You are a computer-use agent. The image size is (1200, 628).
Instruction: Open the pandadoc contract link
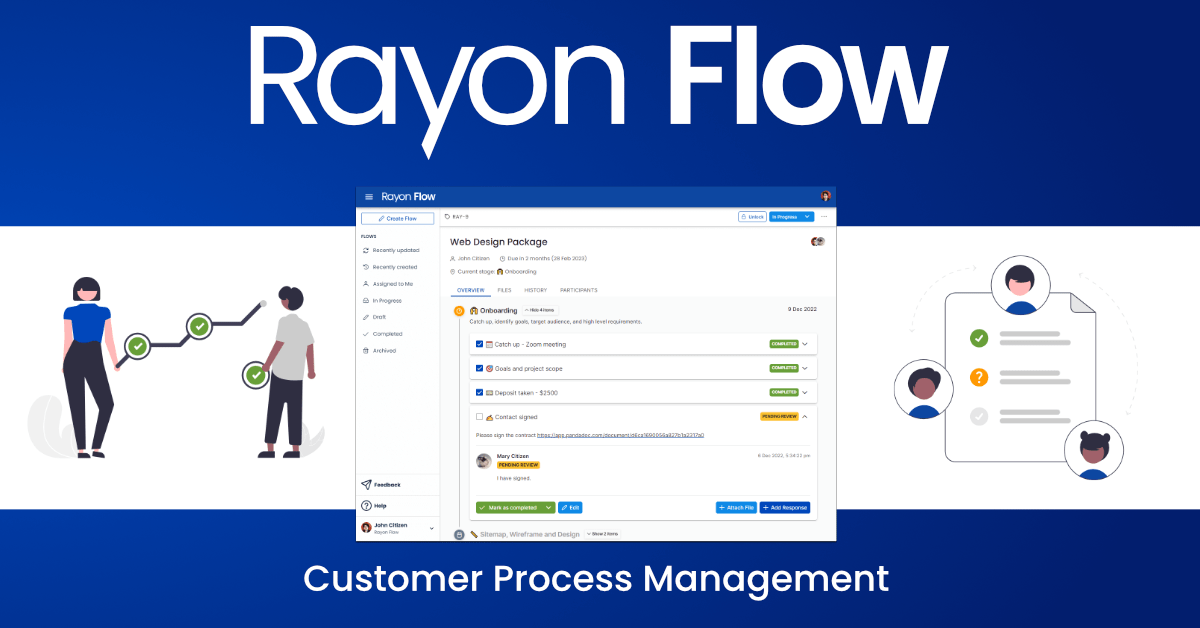(x=621, y=435)
